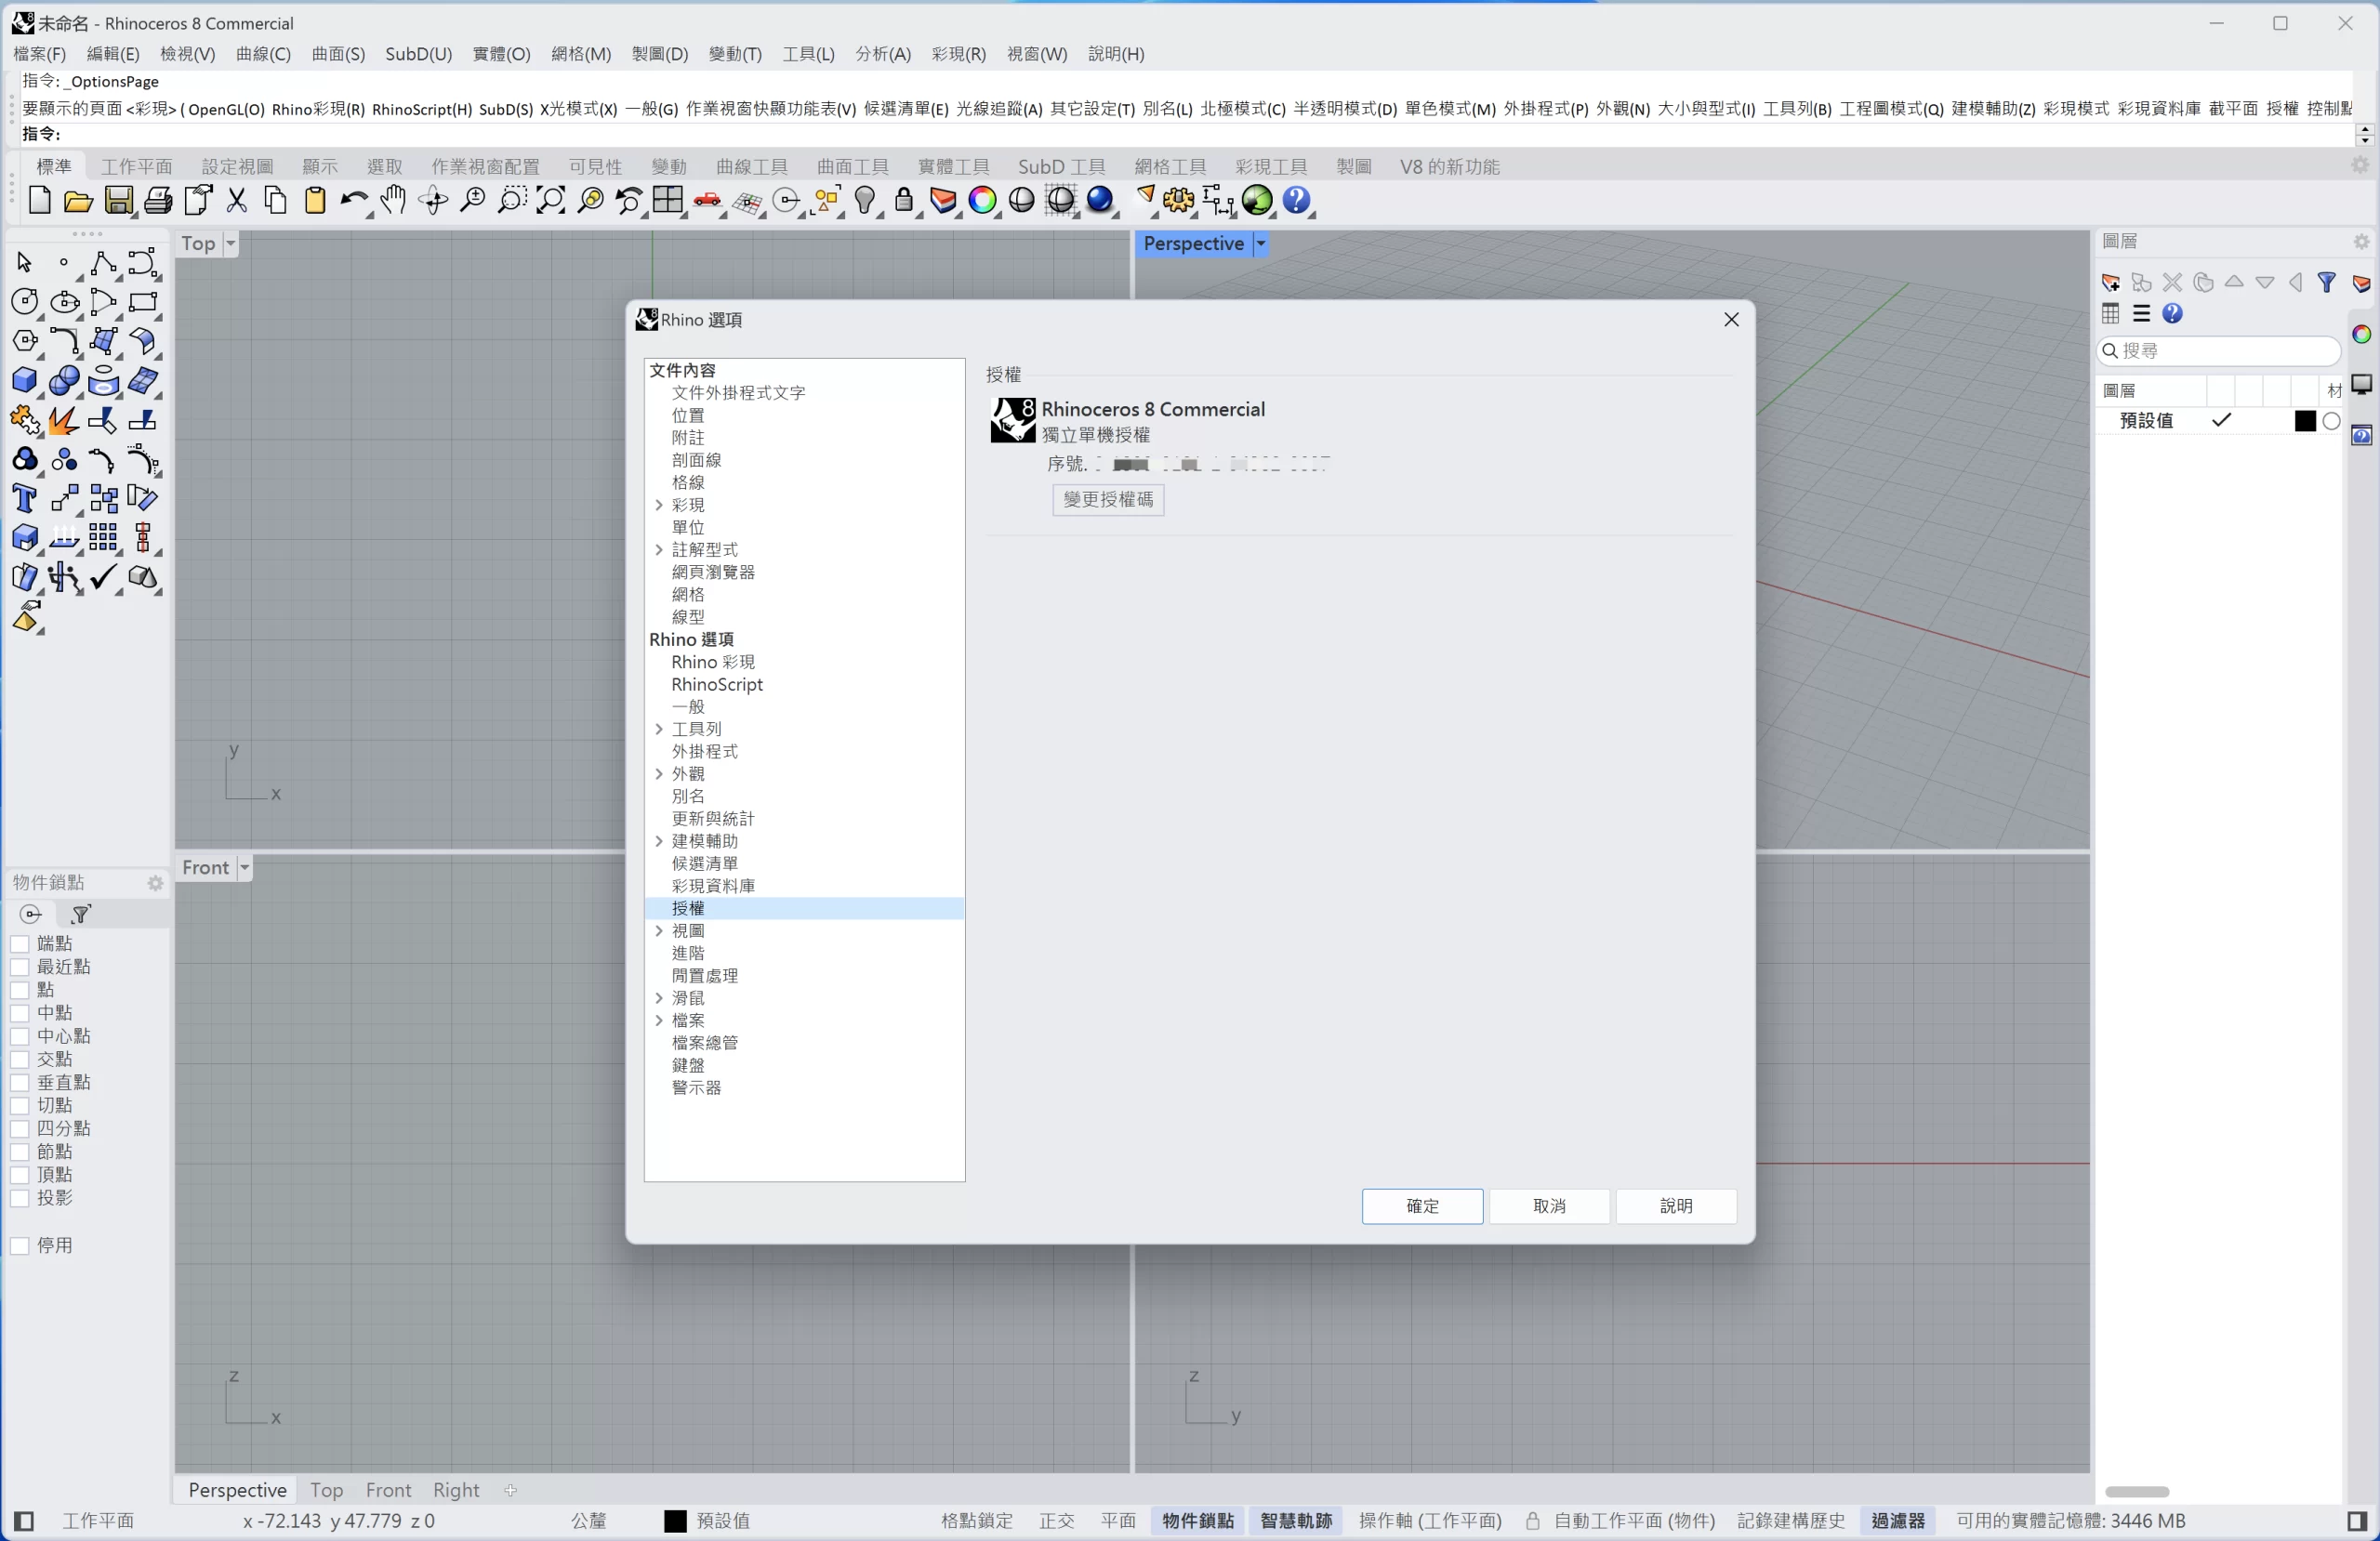Click the layer filter funnel icon

coord(2326,283)
